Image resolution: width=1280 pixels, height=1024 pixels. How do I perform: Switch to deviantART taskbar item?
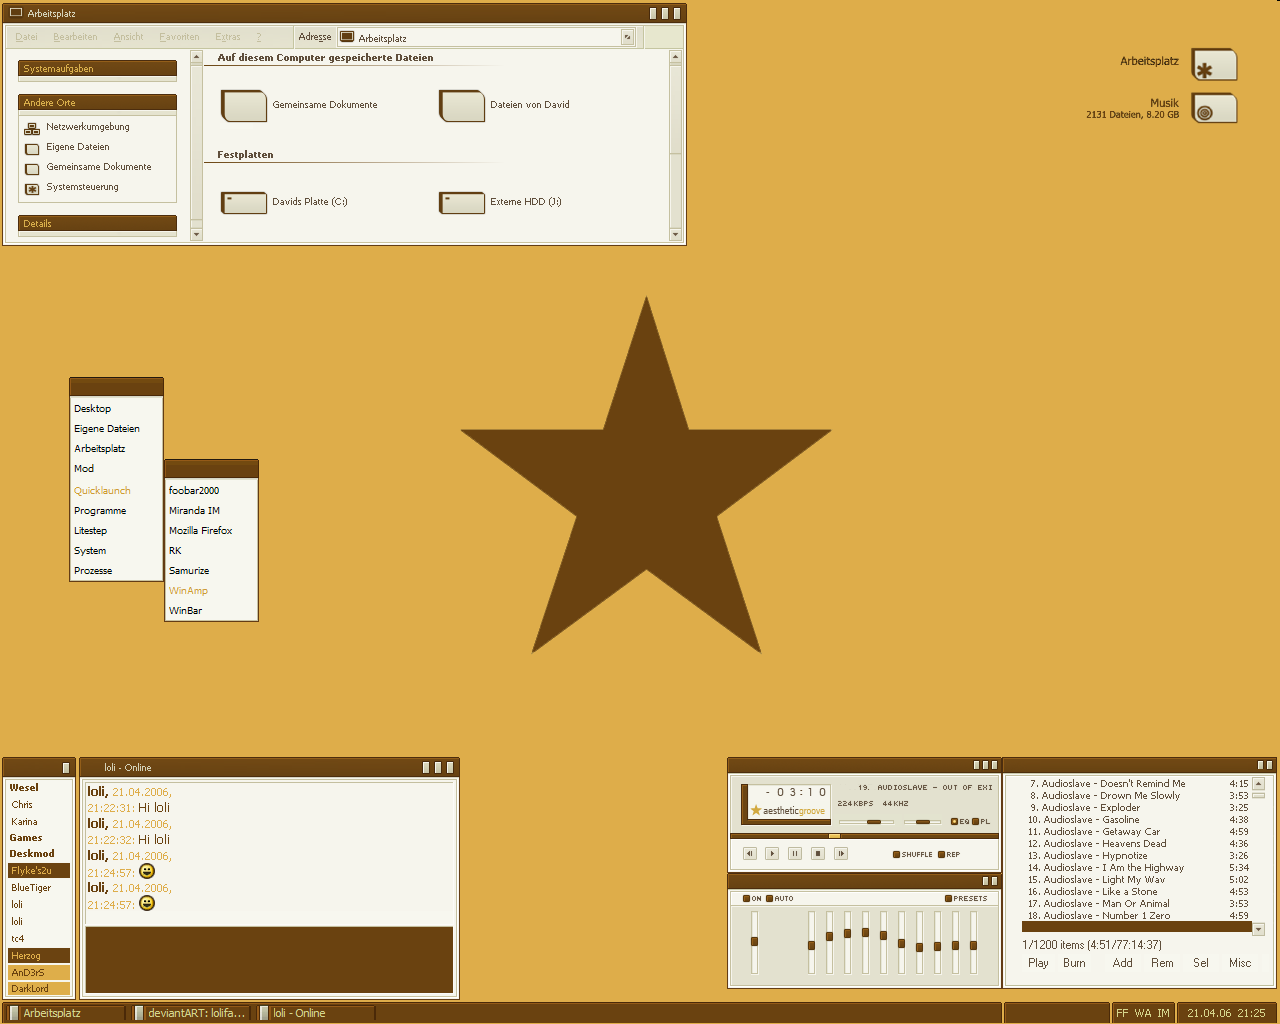point(190,1013)
